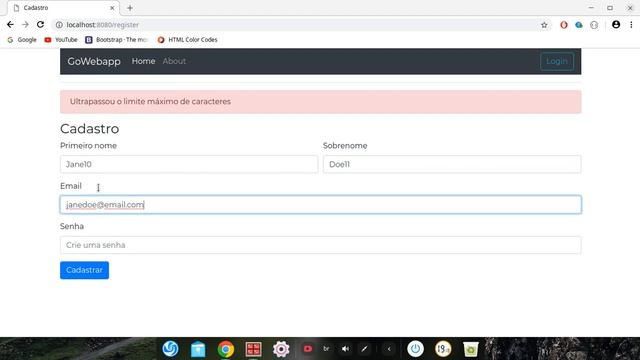Click the red screen recorder tray icon

pos(308,349)
